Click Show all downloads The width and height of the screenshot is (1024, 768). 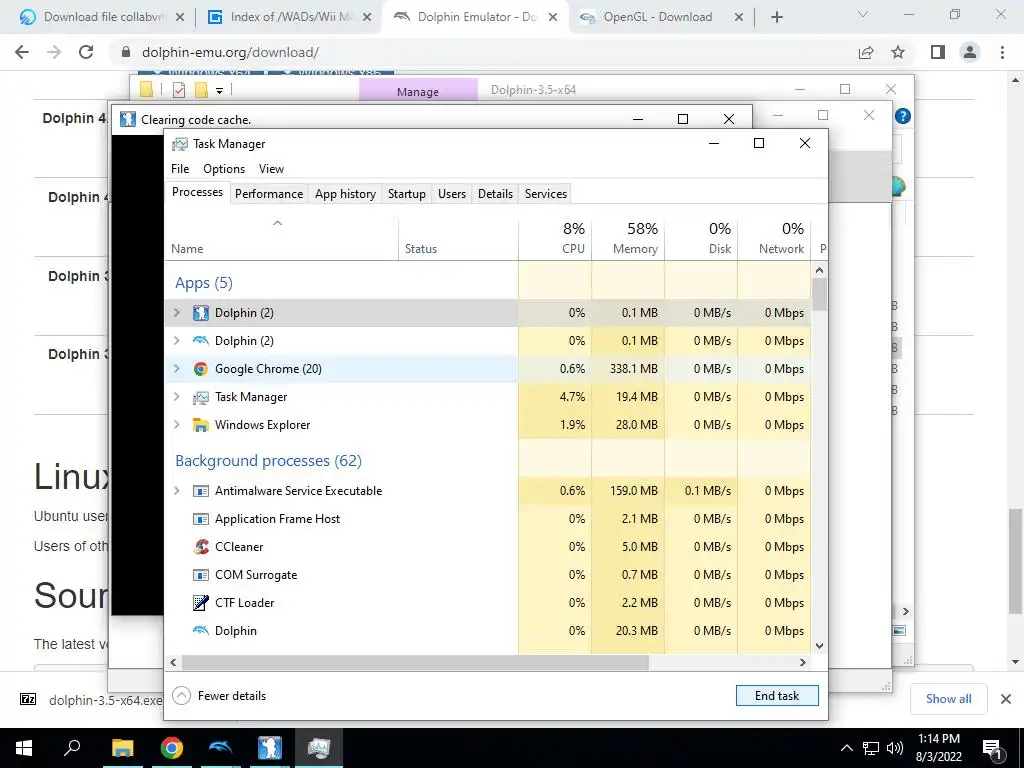click(948, 699)
